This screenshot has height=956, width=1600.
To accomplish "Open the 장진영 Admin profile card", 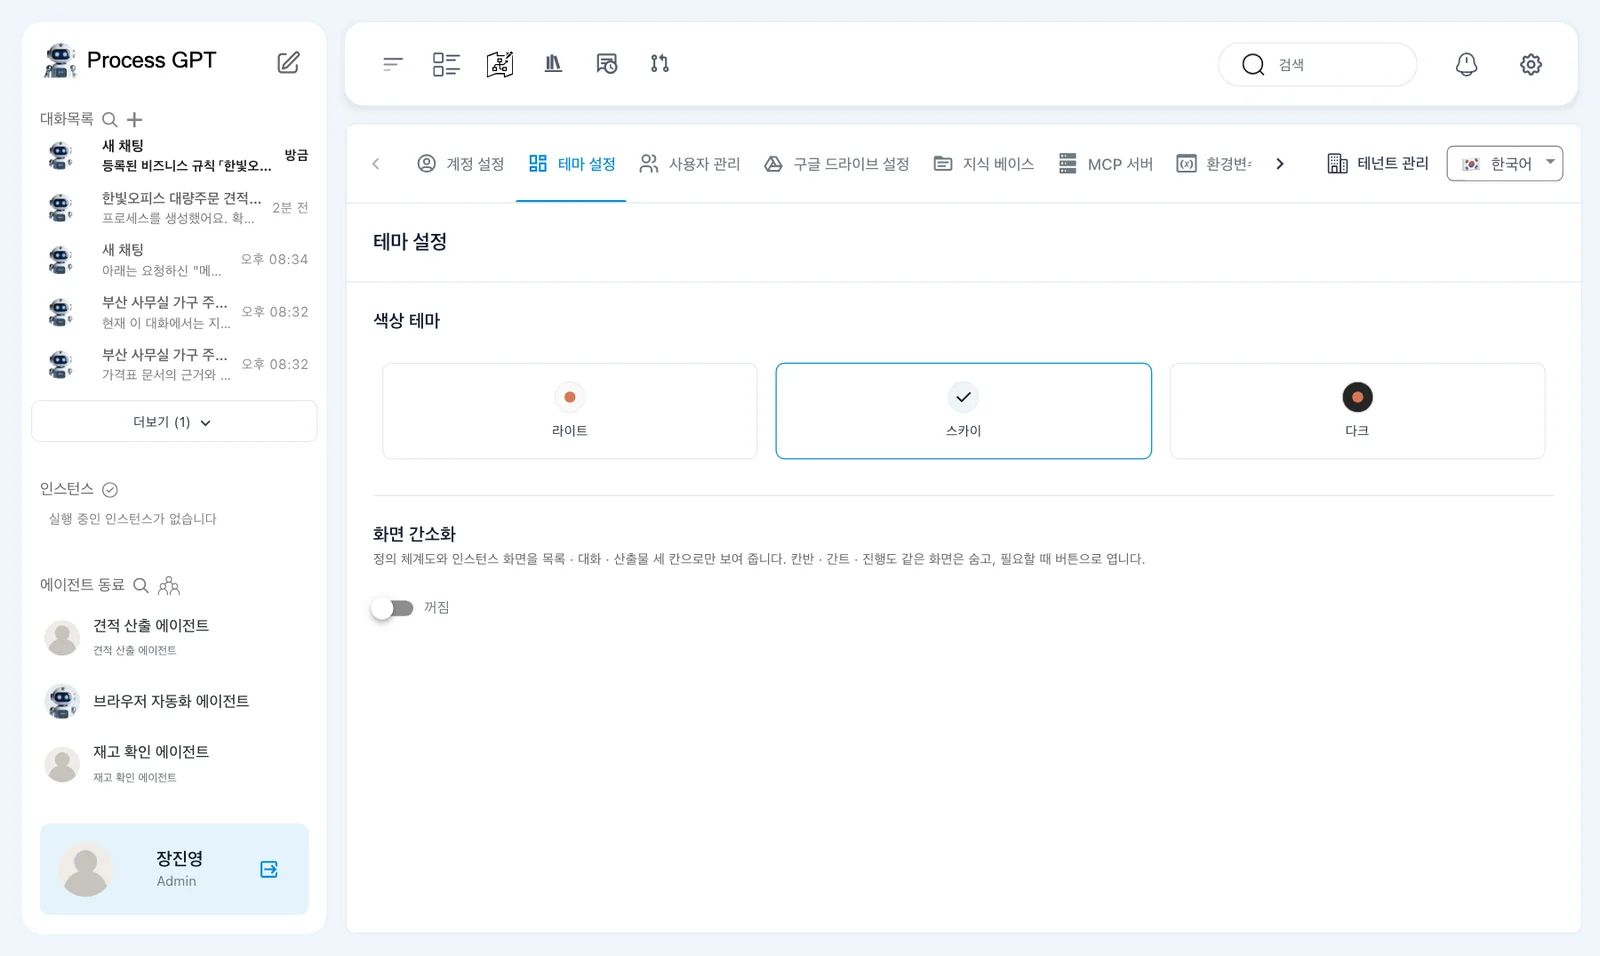I will (x=175, y=869).
